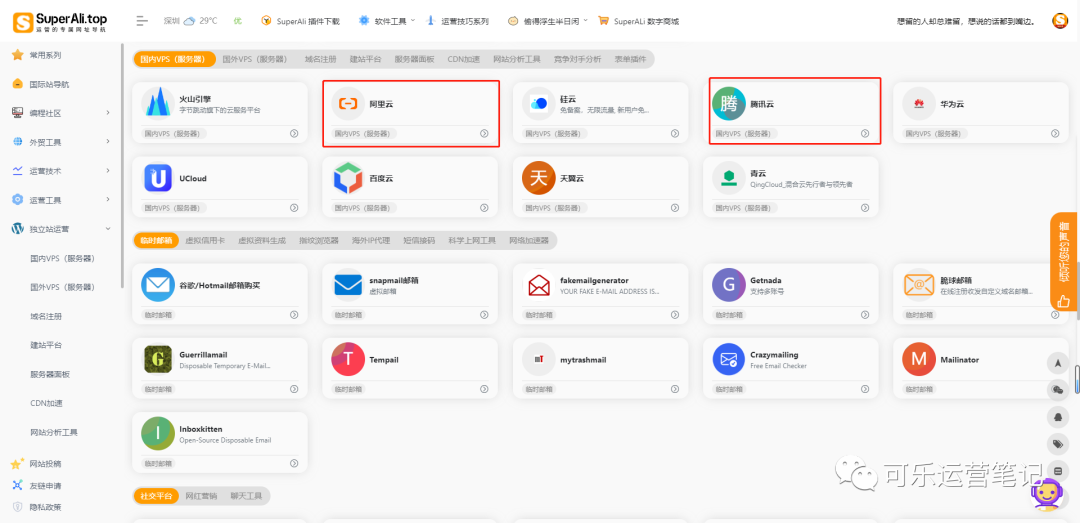Click the WeChat floating icon
This screenshot has width=1080, height=523.
(x=1058, y=389)
